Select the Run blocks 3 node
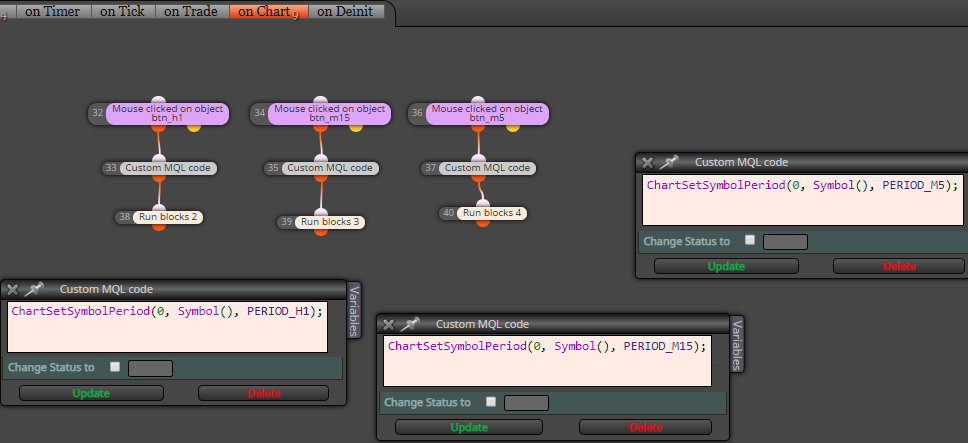The height and width of the screenshot is (443, 968). [330, 222]
